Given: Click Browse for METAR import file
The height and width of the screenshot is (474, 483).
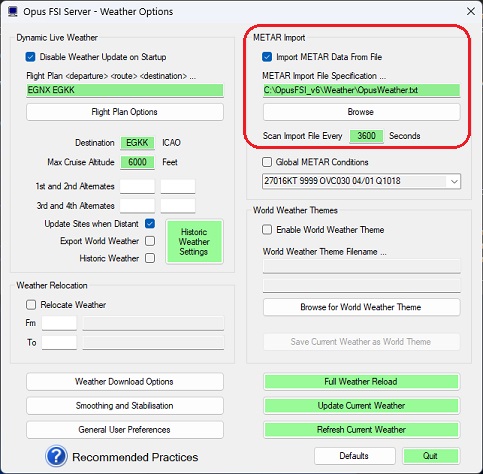Looking at the screenshot, I should [x=361, y=112].
